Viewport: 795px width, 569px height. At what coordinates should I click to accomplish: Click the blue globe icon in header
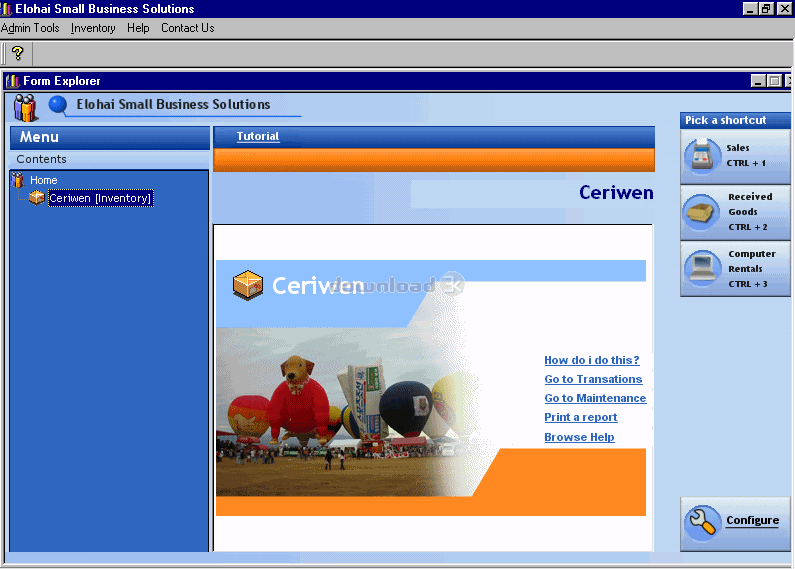[x=58, y=104]
